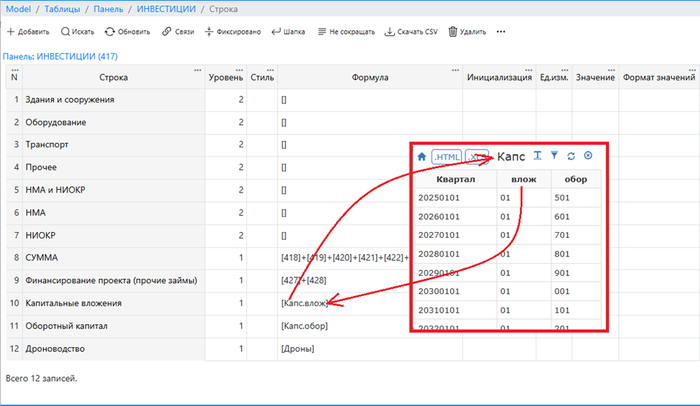Select the [Капс.обор] formula cell
This screenshot has width=700, height=406.
(x=306, y=326)
